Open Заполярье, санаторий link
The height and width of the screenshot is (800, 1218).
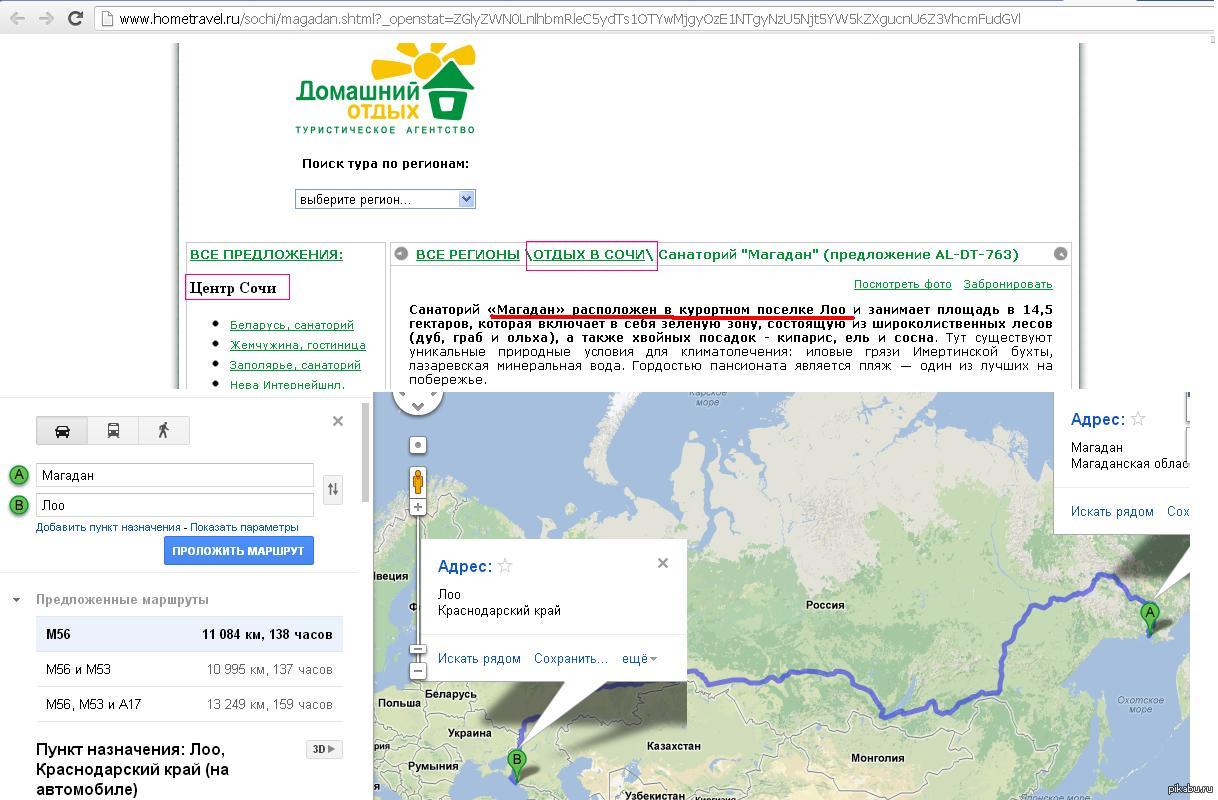(x=295, y=365)
